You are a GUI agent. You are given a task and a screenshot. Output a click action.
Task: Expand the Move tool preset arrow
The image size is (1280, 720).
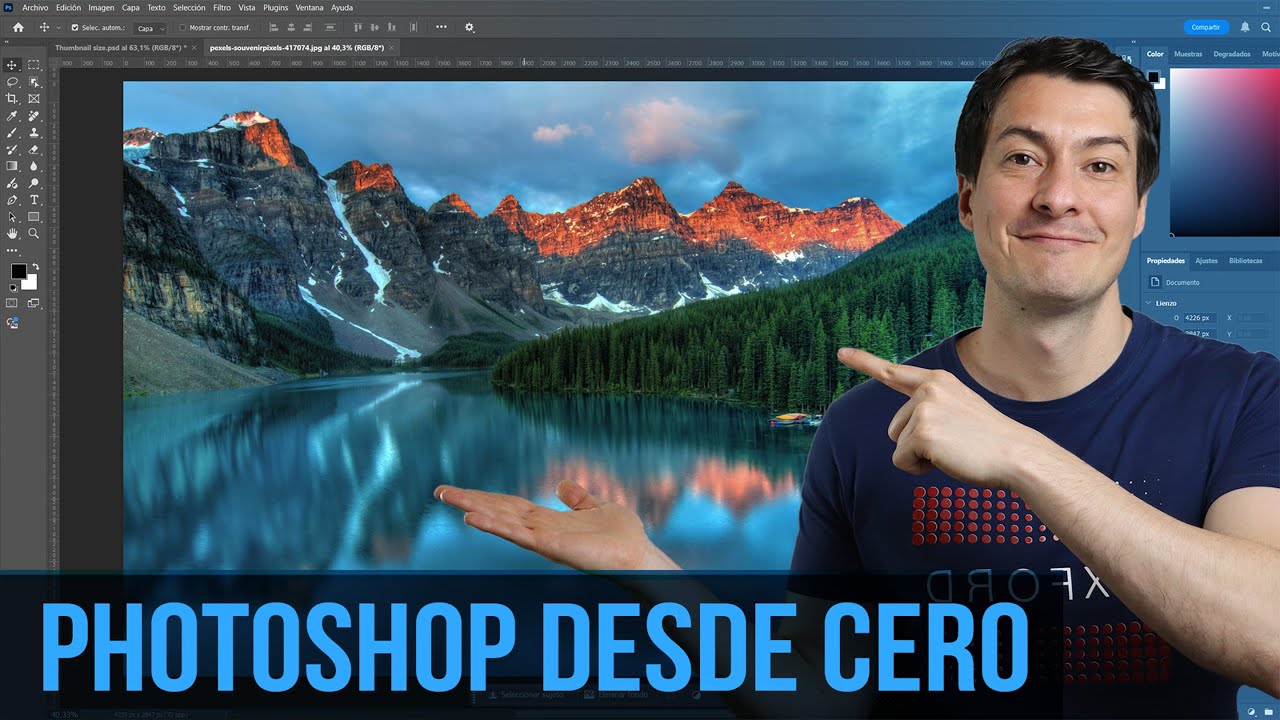59,28
